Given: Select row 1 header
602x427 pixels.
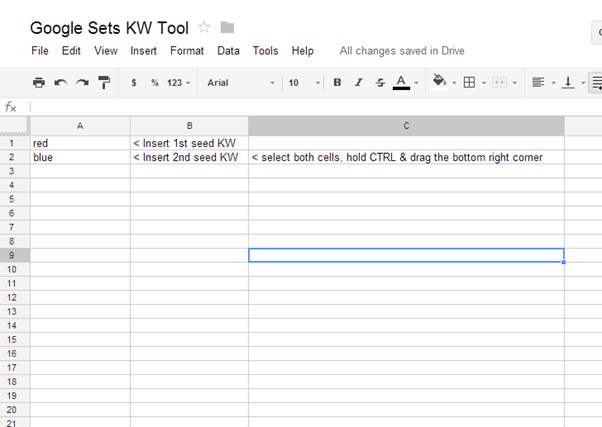Looking at the screenshot, I should pyautogui.click(x=15, y=143).
